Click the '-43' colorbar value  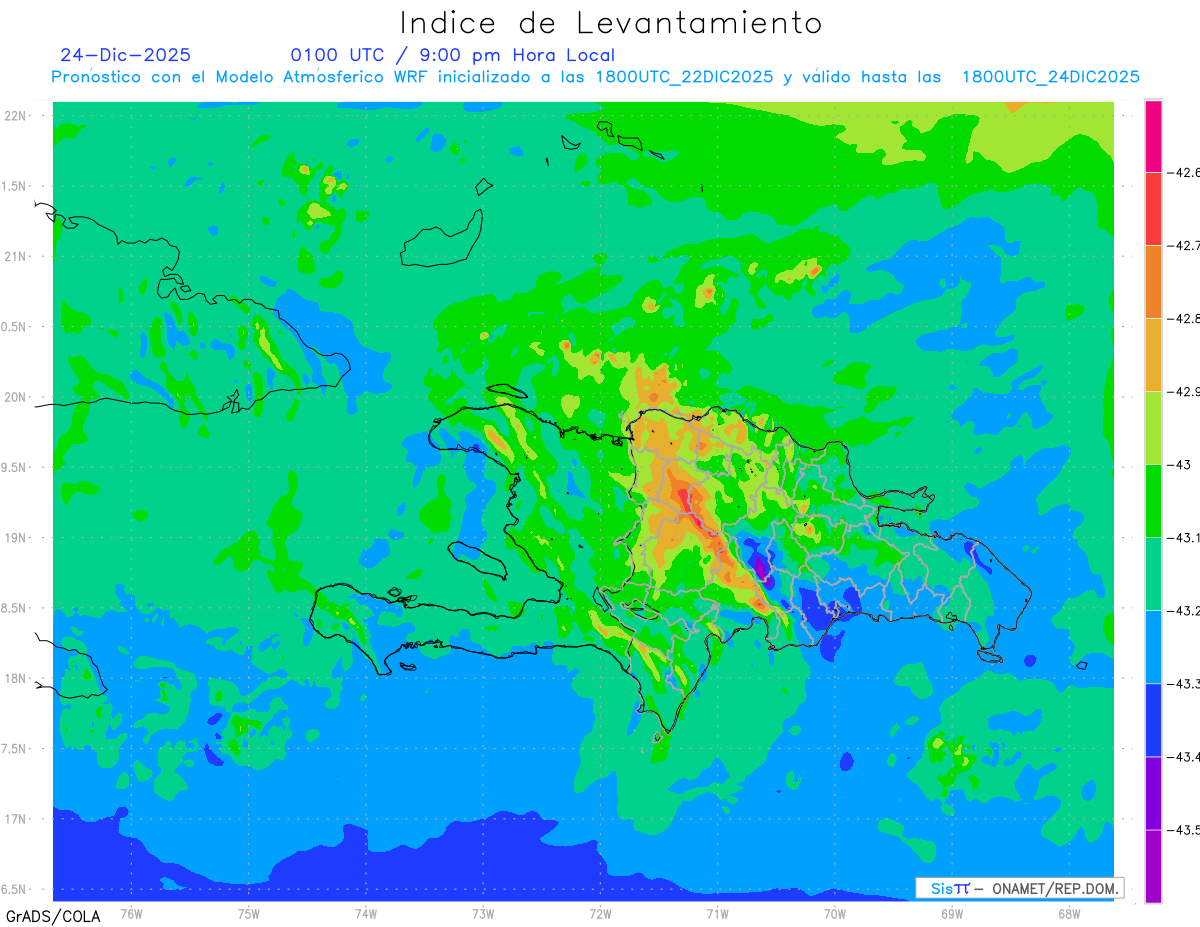click(x=1181, y=465)
